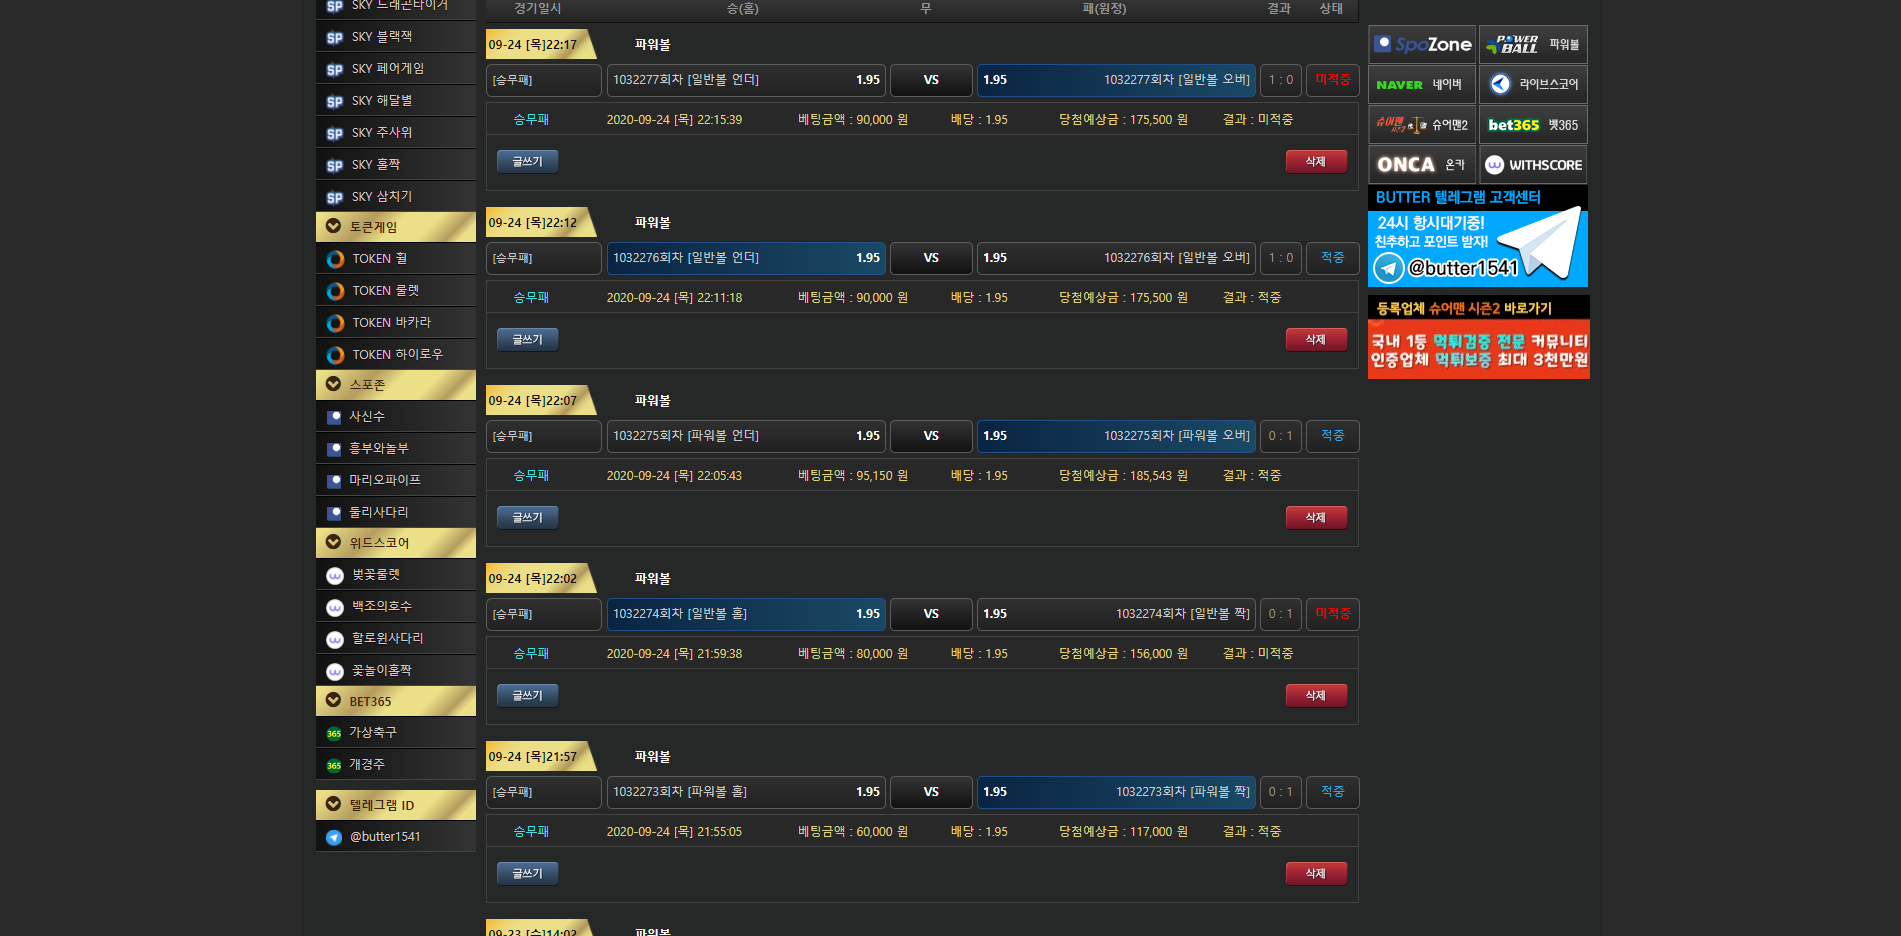The height and width of the screenshot is (936, 1901).
Task: Click the SpoZone logo banner
Action: click(x=1421, y=45)
